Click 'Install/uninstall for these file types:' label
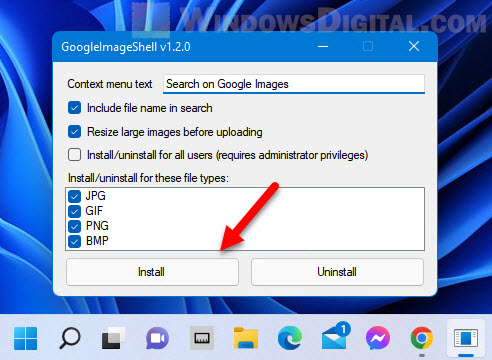This screenshot has width=492, height=360. coord(148,178)
